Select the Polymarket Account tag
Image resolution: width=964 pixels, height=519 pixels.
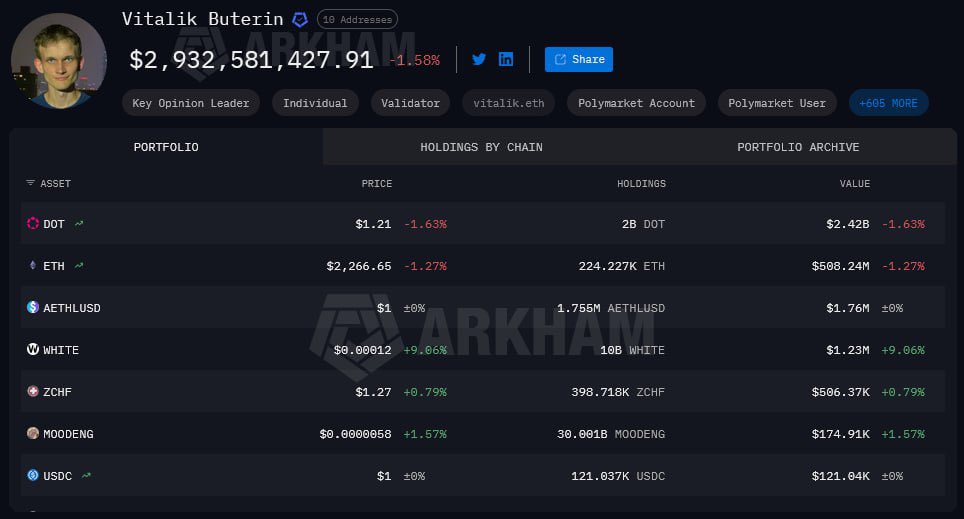click(636, 103)
